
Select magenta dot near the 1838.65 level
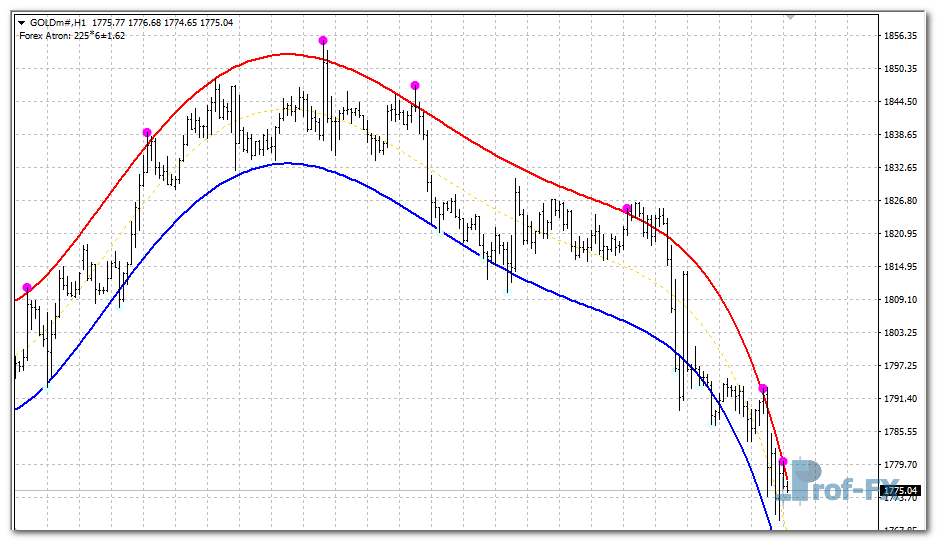(147, 133)
